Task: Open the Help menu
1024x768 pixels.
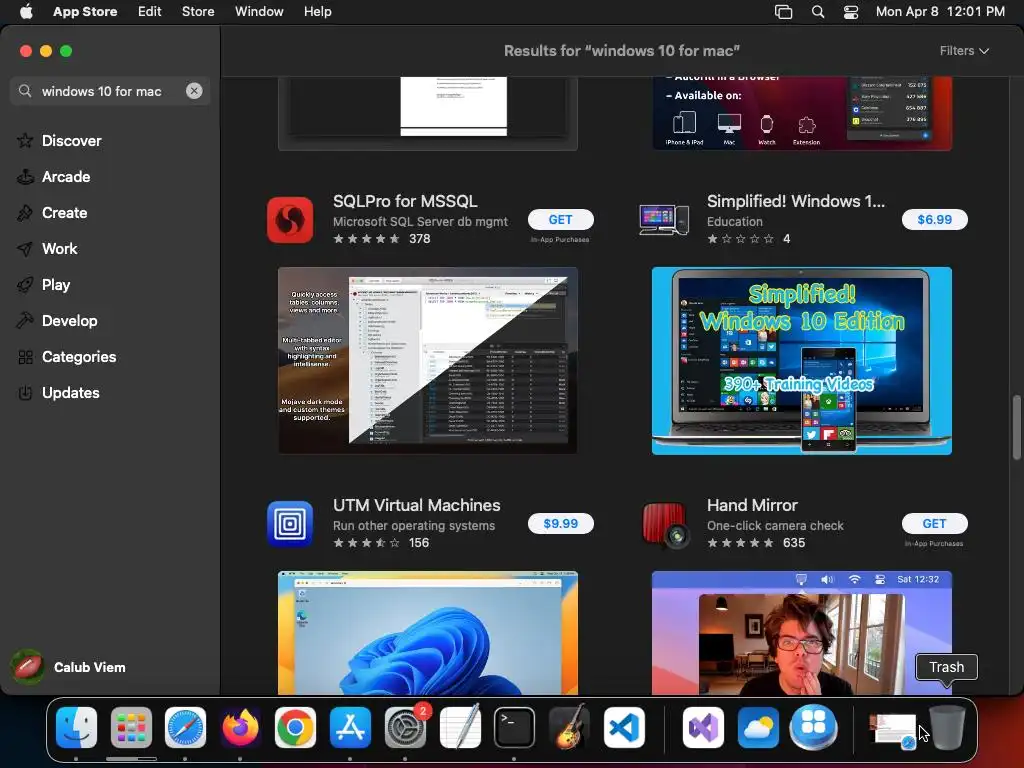Action: pyautogui.click(x=317, y=12)
